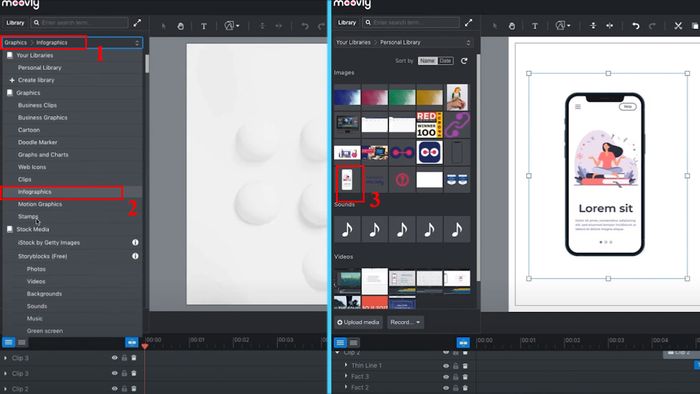Lock Thin Line 1 layer
This screenshot has width=700, height=394.
(456, 365)
